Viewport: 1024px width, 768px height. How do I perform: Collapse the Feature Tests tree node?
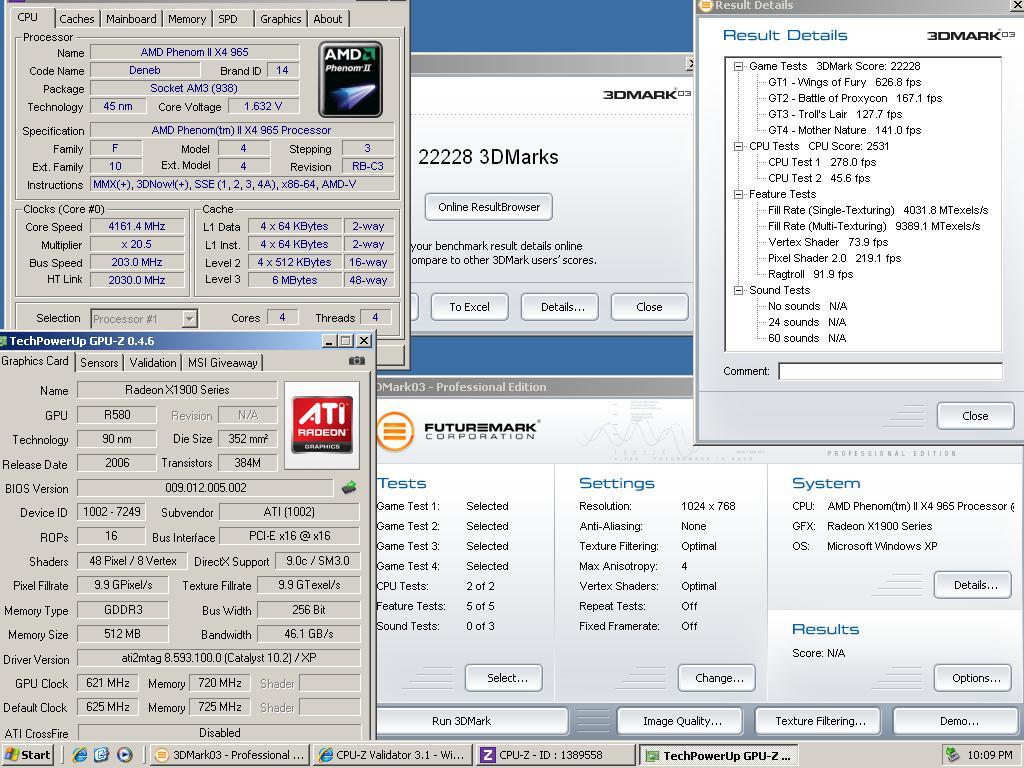[738, 194]
